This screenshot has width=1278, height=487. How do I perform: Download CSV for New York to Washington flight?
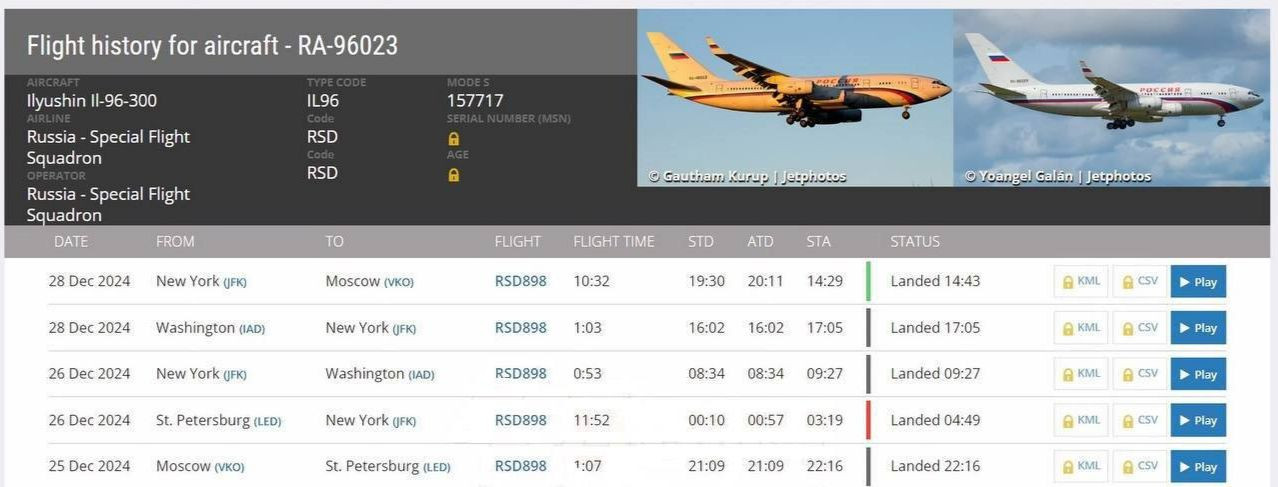coord(1140,374)
